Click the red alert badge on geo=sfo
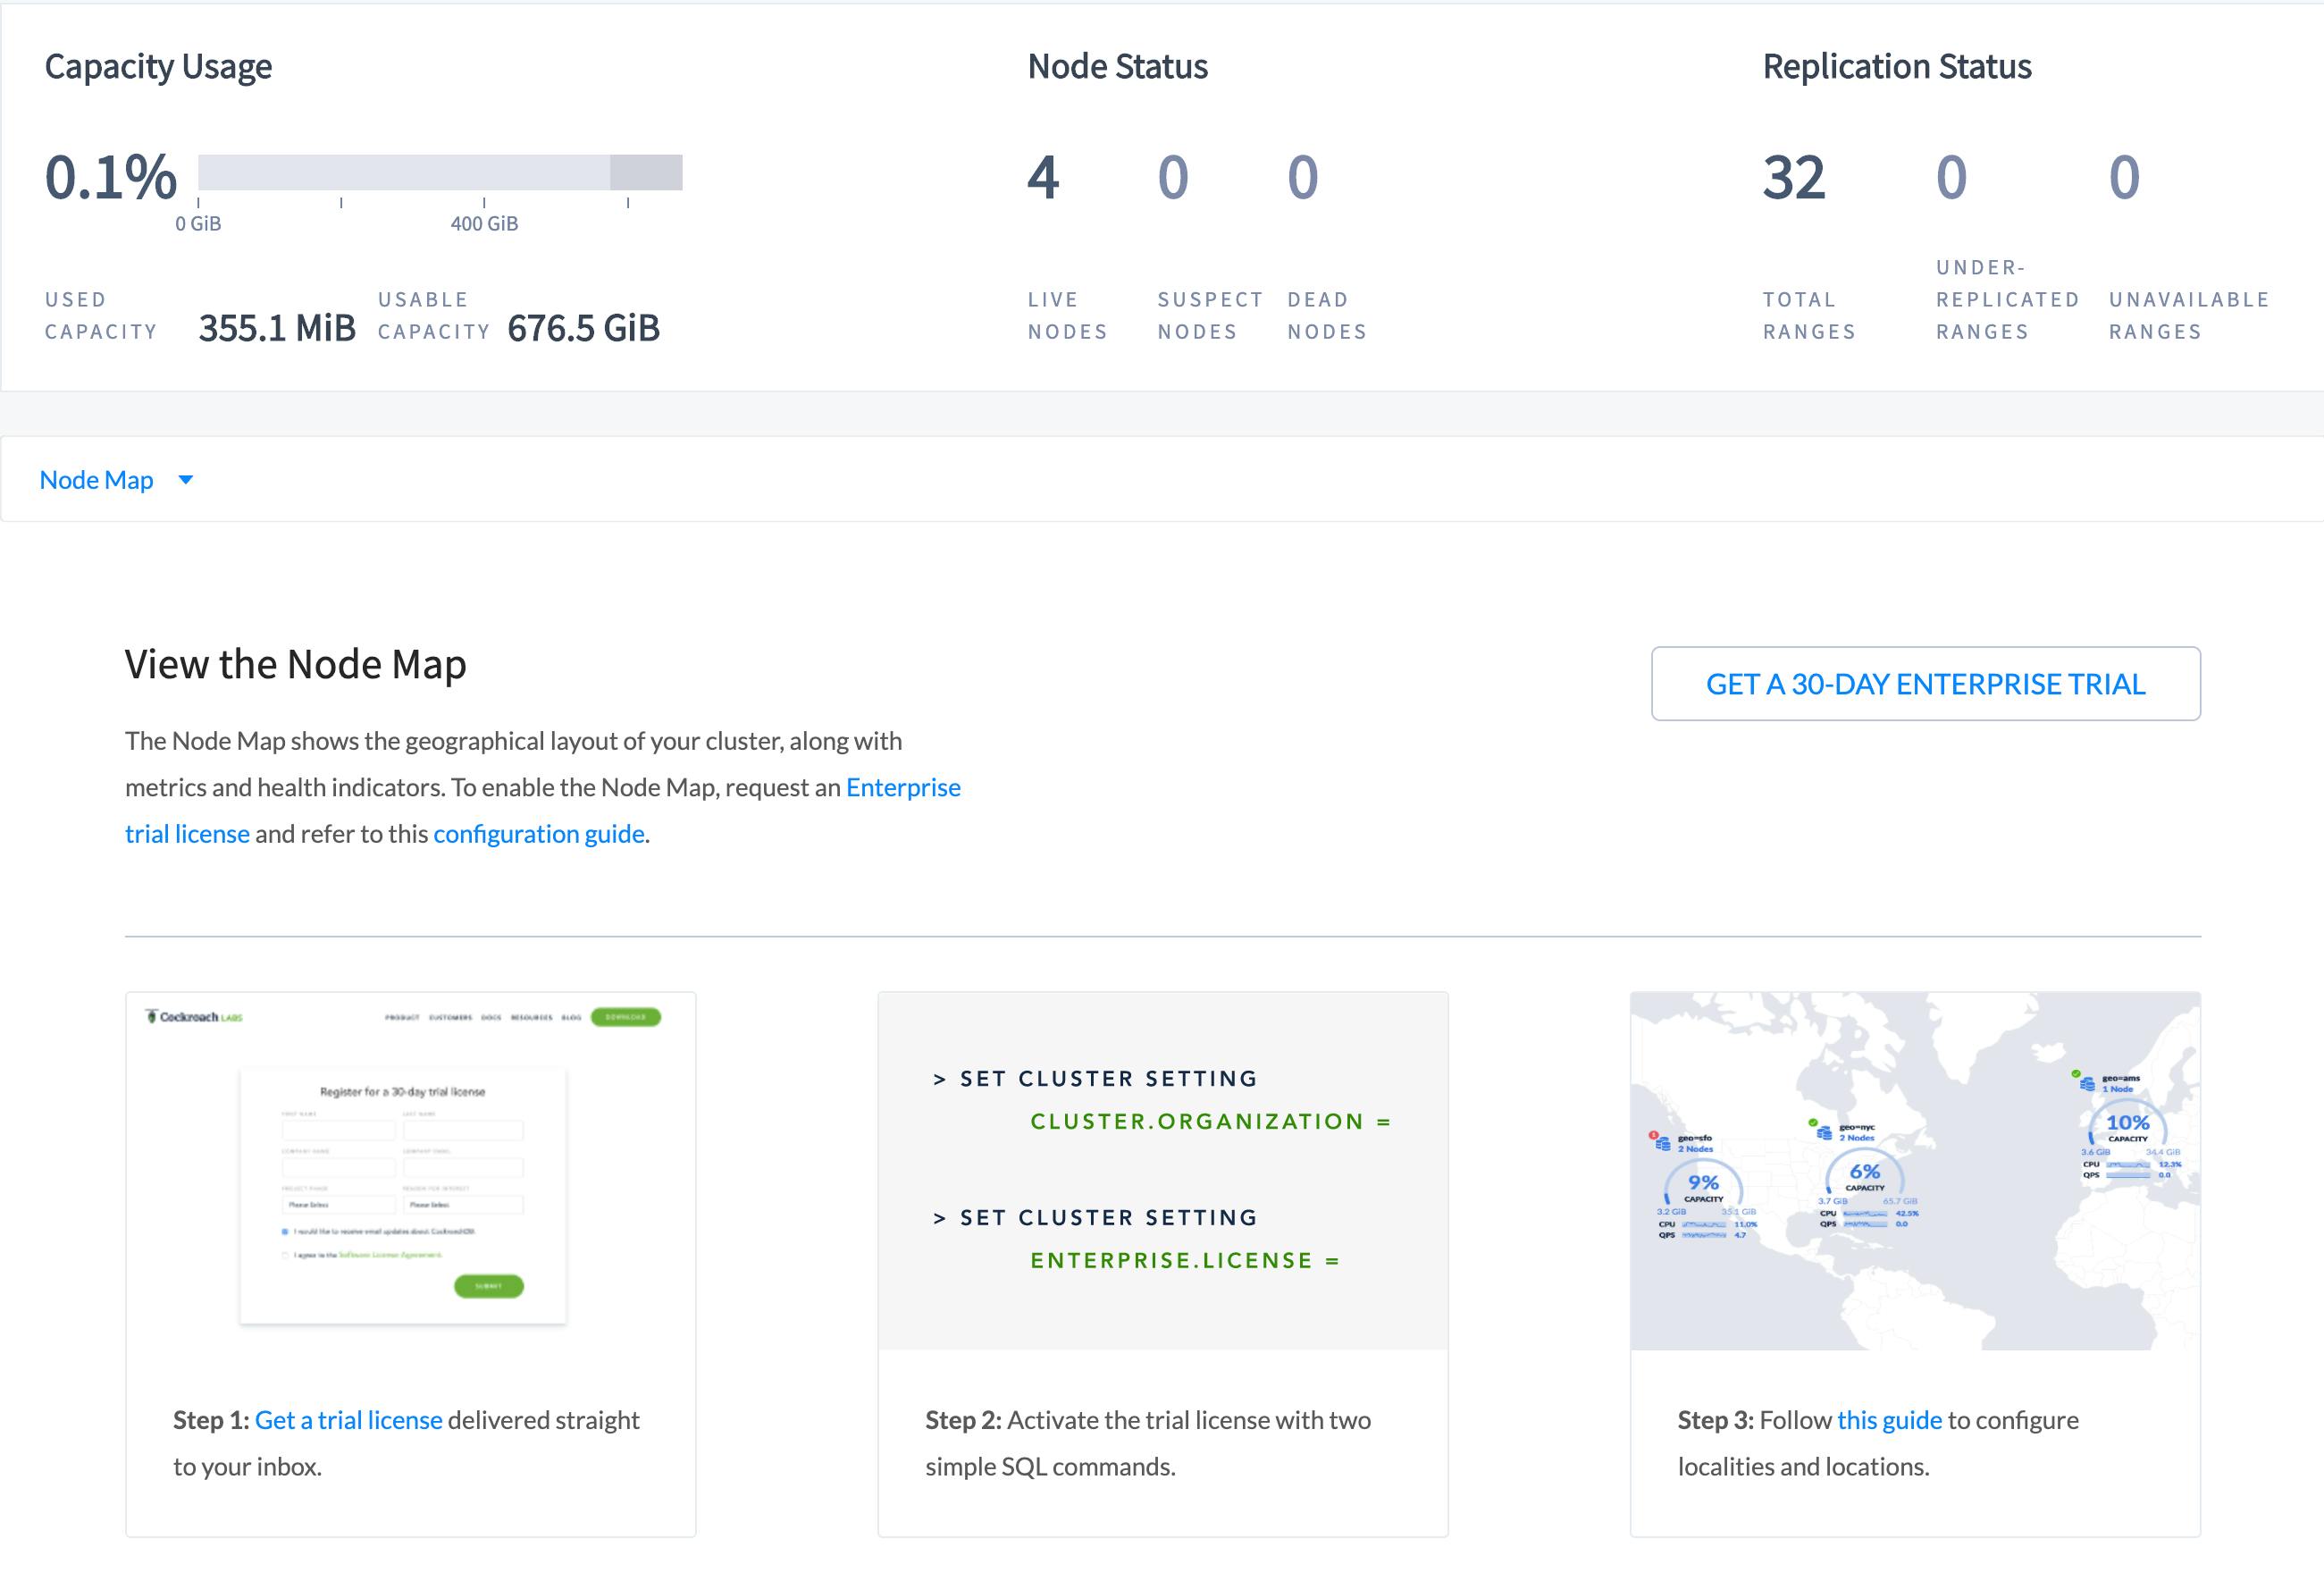 (x=1654, y=1135)
